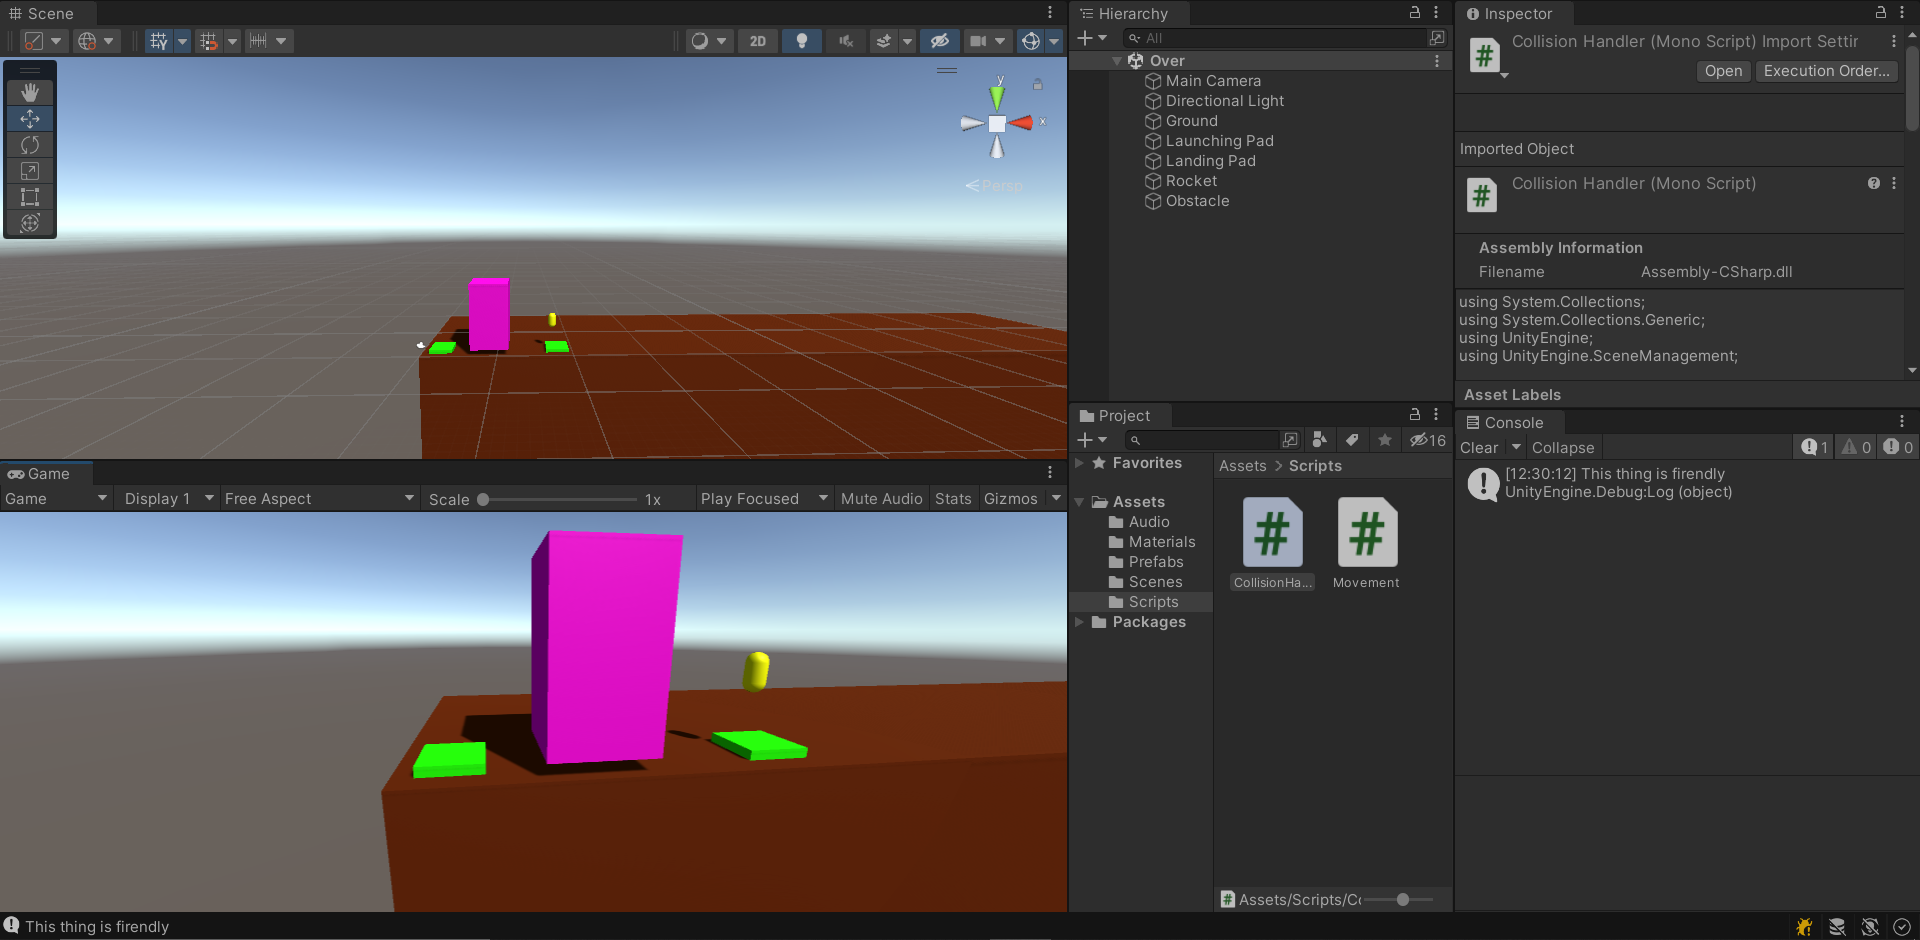The image size is (1920, 940).
Task: Select the Scale tool
Action: click(x=30, y=171)
